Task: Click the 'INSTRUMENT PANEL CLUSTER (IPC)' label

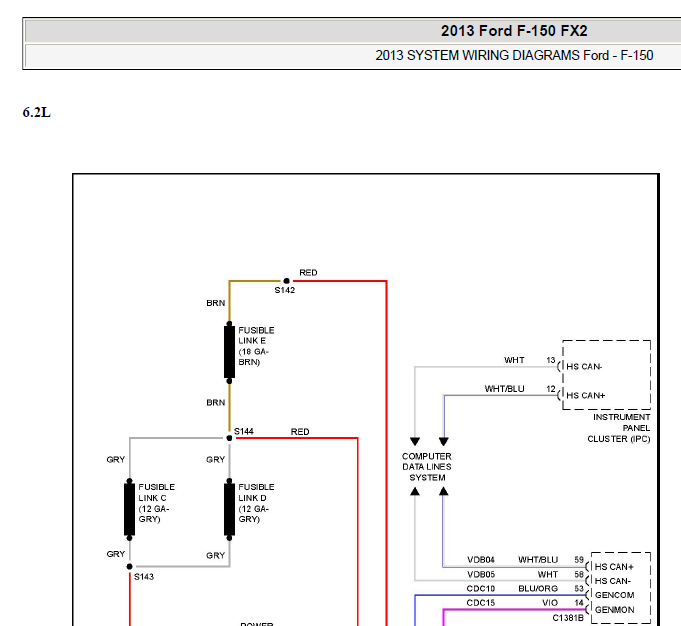Action: click(619, 428)
